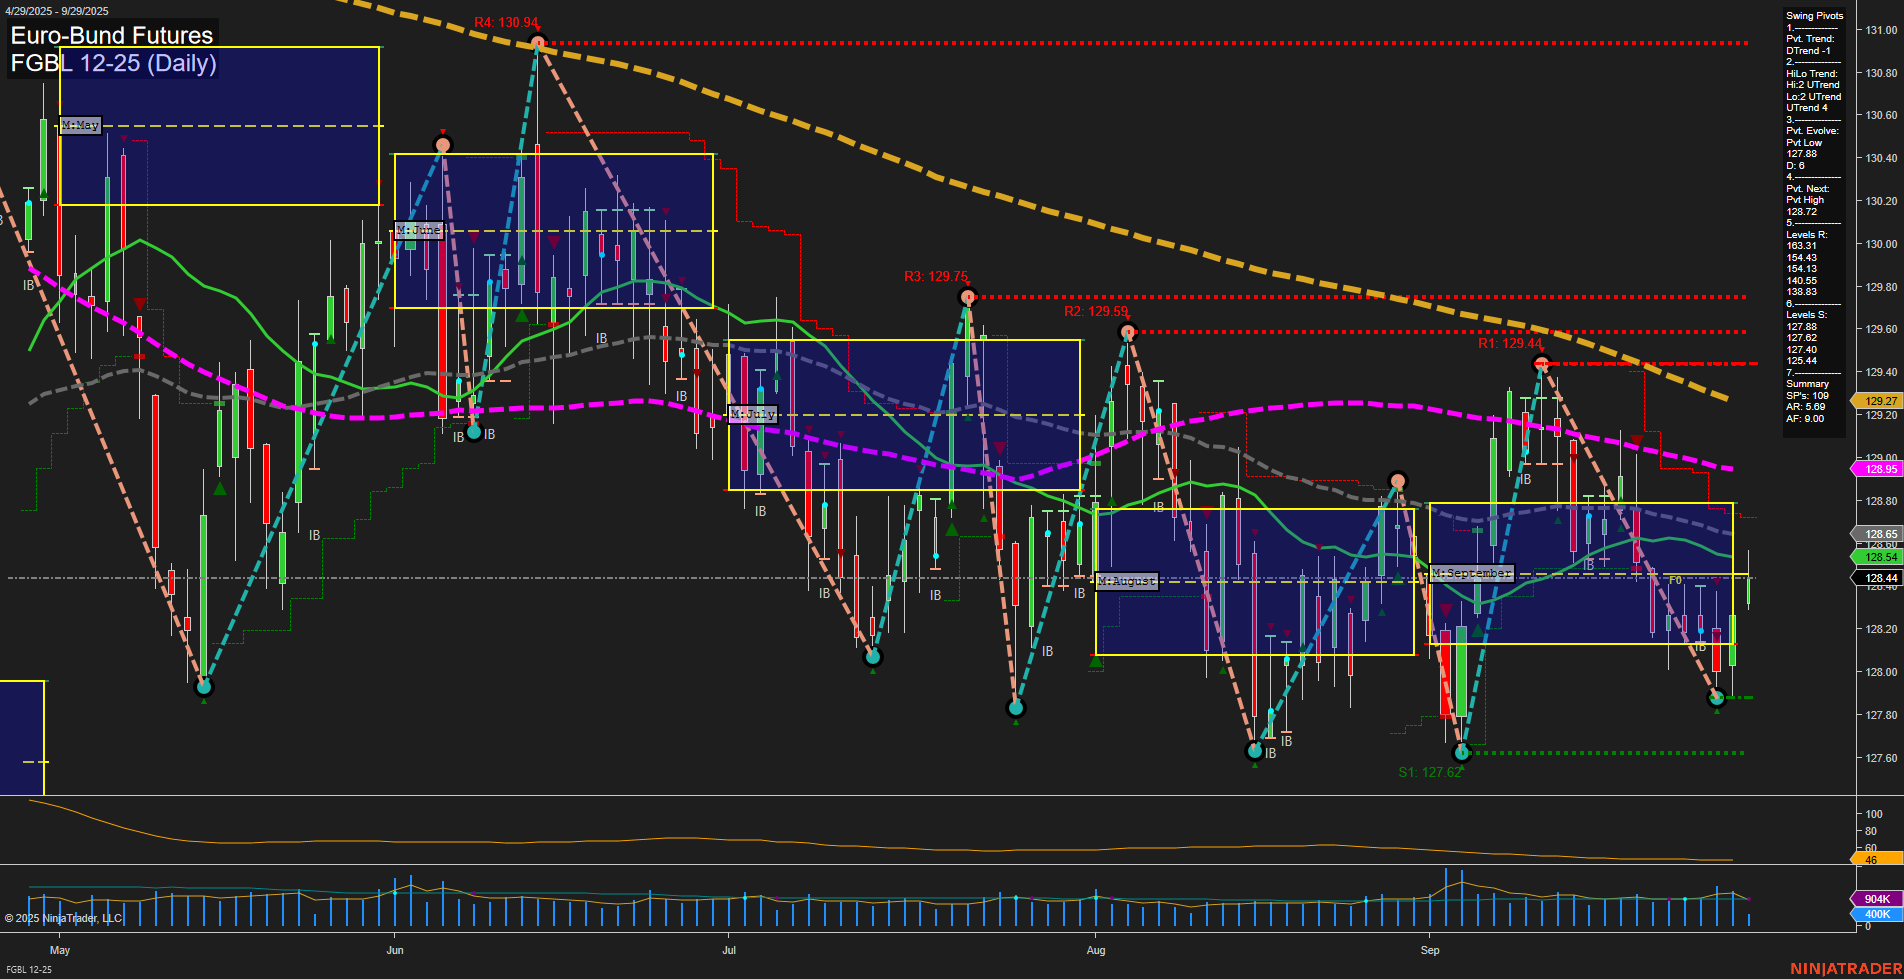The image size is (1904, 979).
Task: Click the orange 46 oscillator value marker
Action: coord(1877,858)
